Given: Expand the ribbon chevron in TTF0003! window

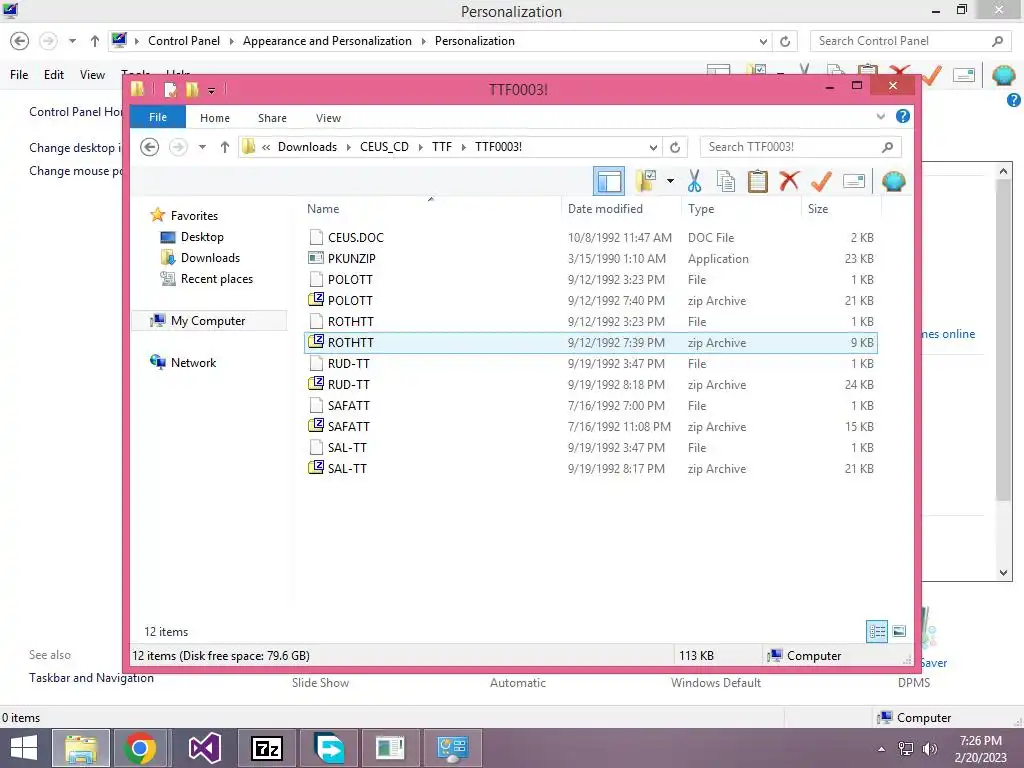Looking at the screenshot, I should point(880,116).
